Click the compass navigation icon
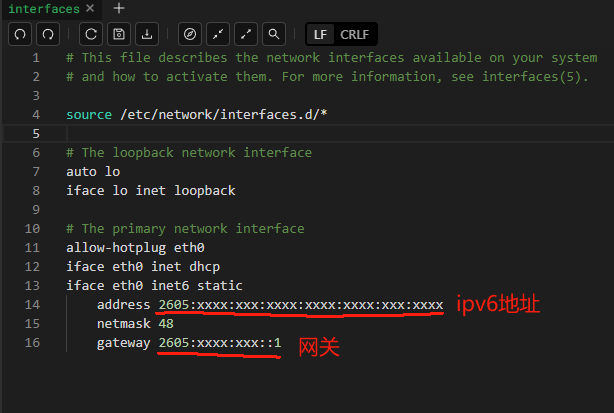This screenshot has height=413, width=614. click(x=193, y=34)
